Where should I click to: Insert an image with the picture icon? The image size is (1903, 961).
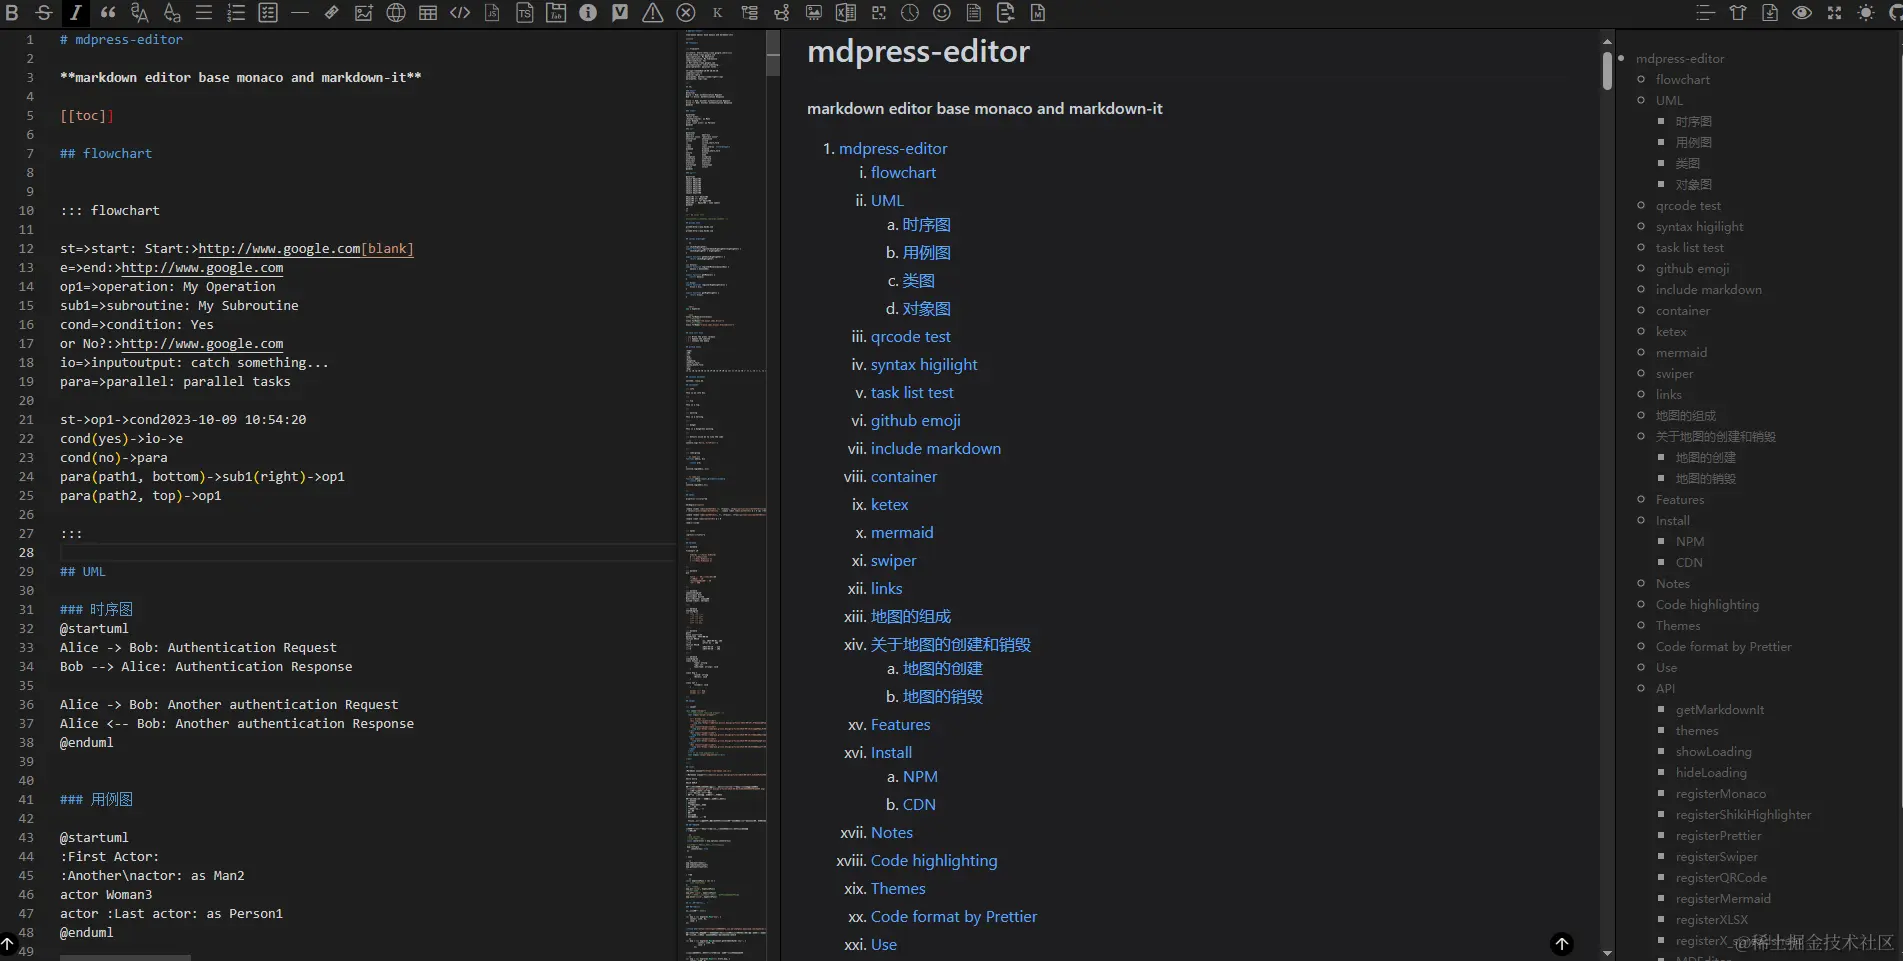(x=364, y=13)
